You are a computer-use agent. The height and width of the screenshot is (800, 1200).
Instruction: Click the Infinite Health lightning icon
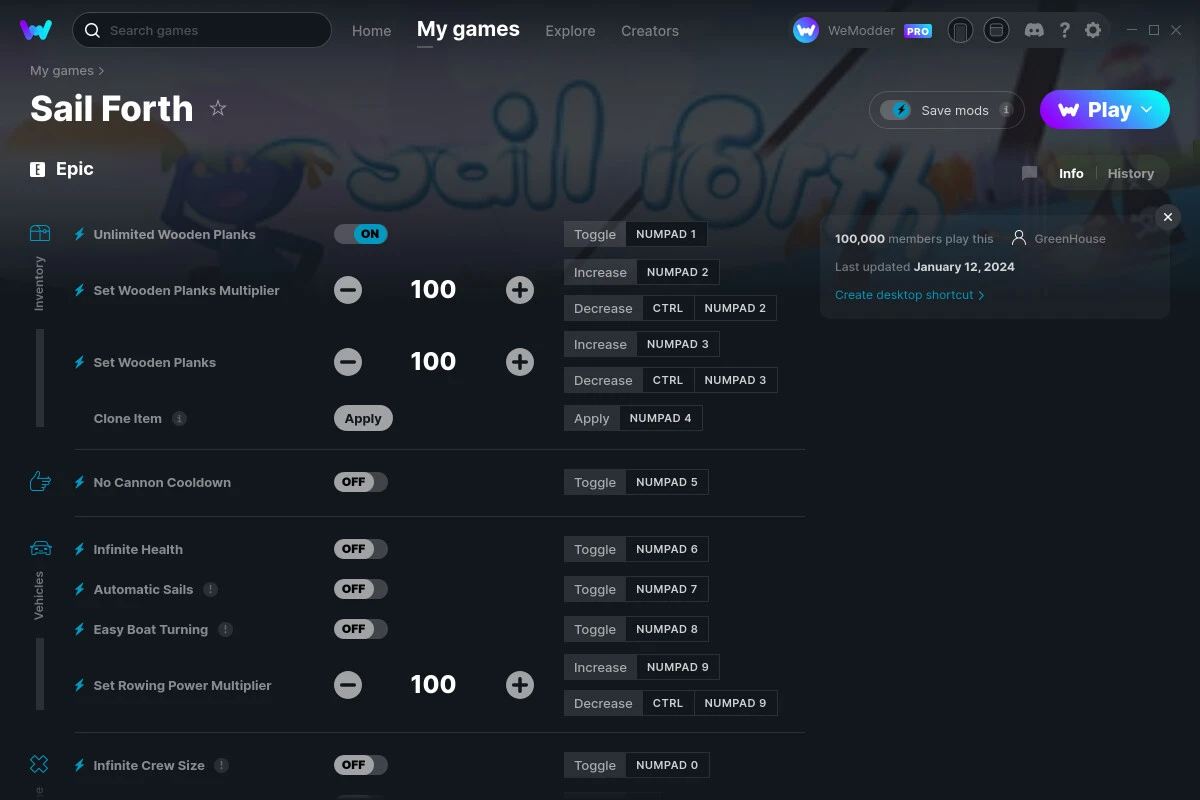click(80, 549)
